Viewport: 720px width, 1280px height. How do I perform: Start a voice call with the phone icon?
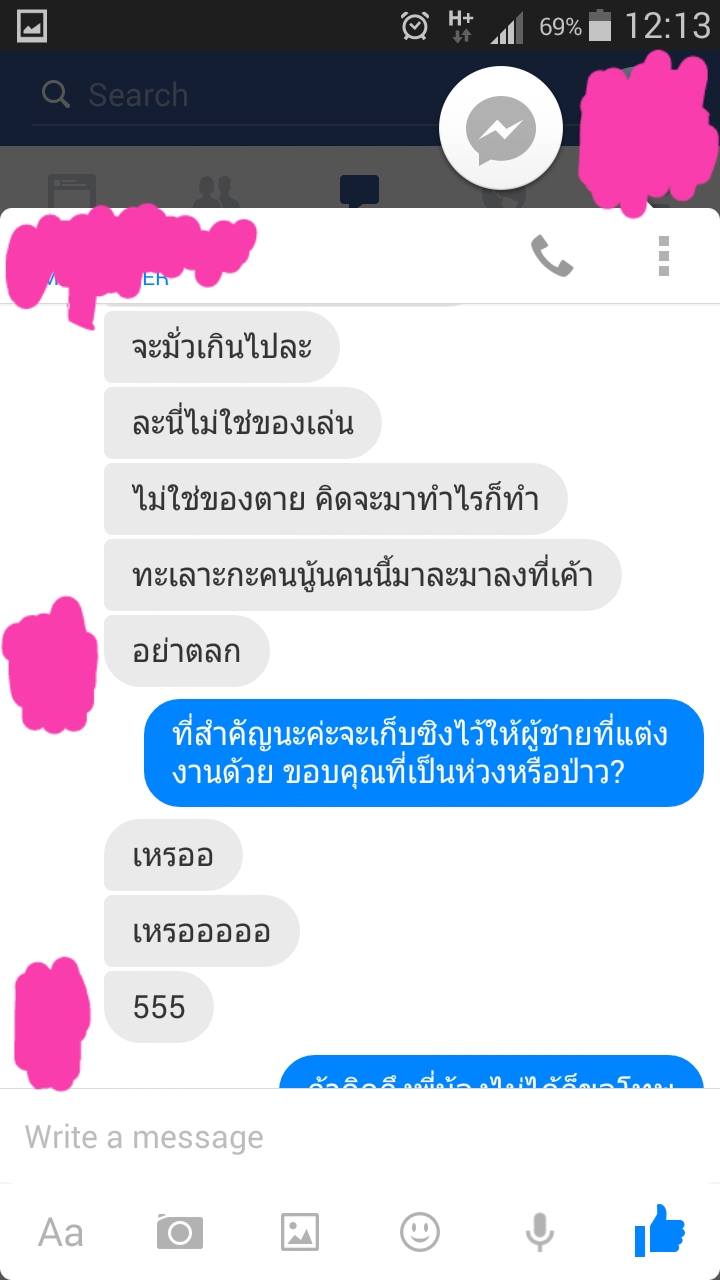tap(551, 257)
